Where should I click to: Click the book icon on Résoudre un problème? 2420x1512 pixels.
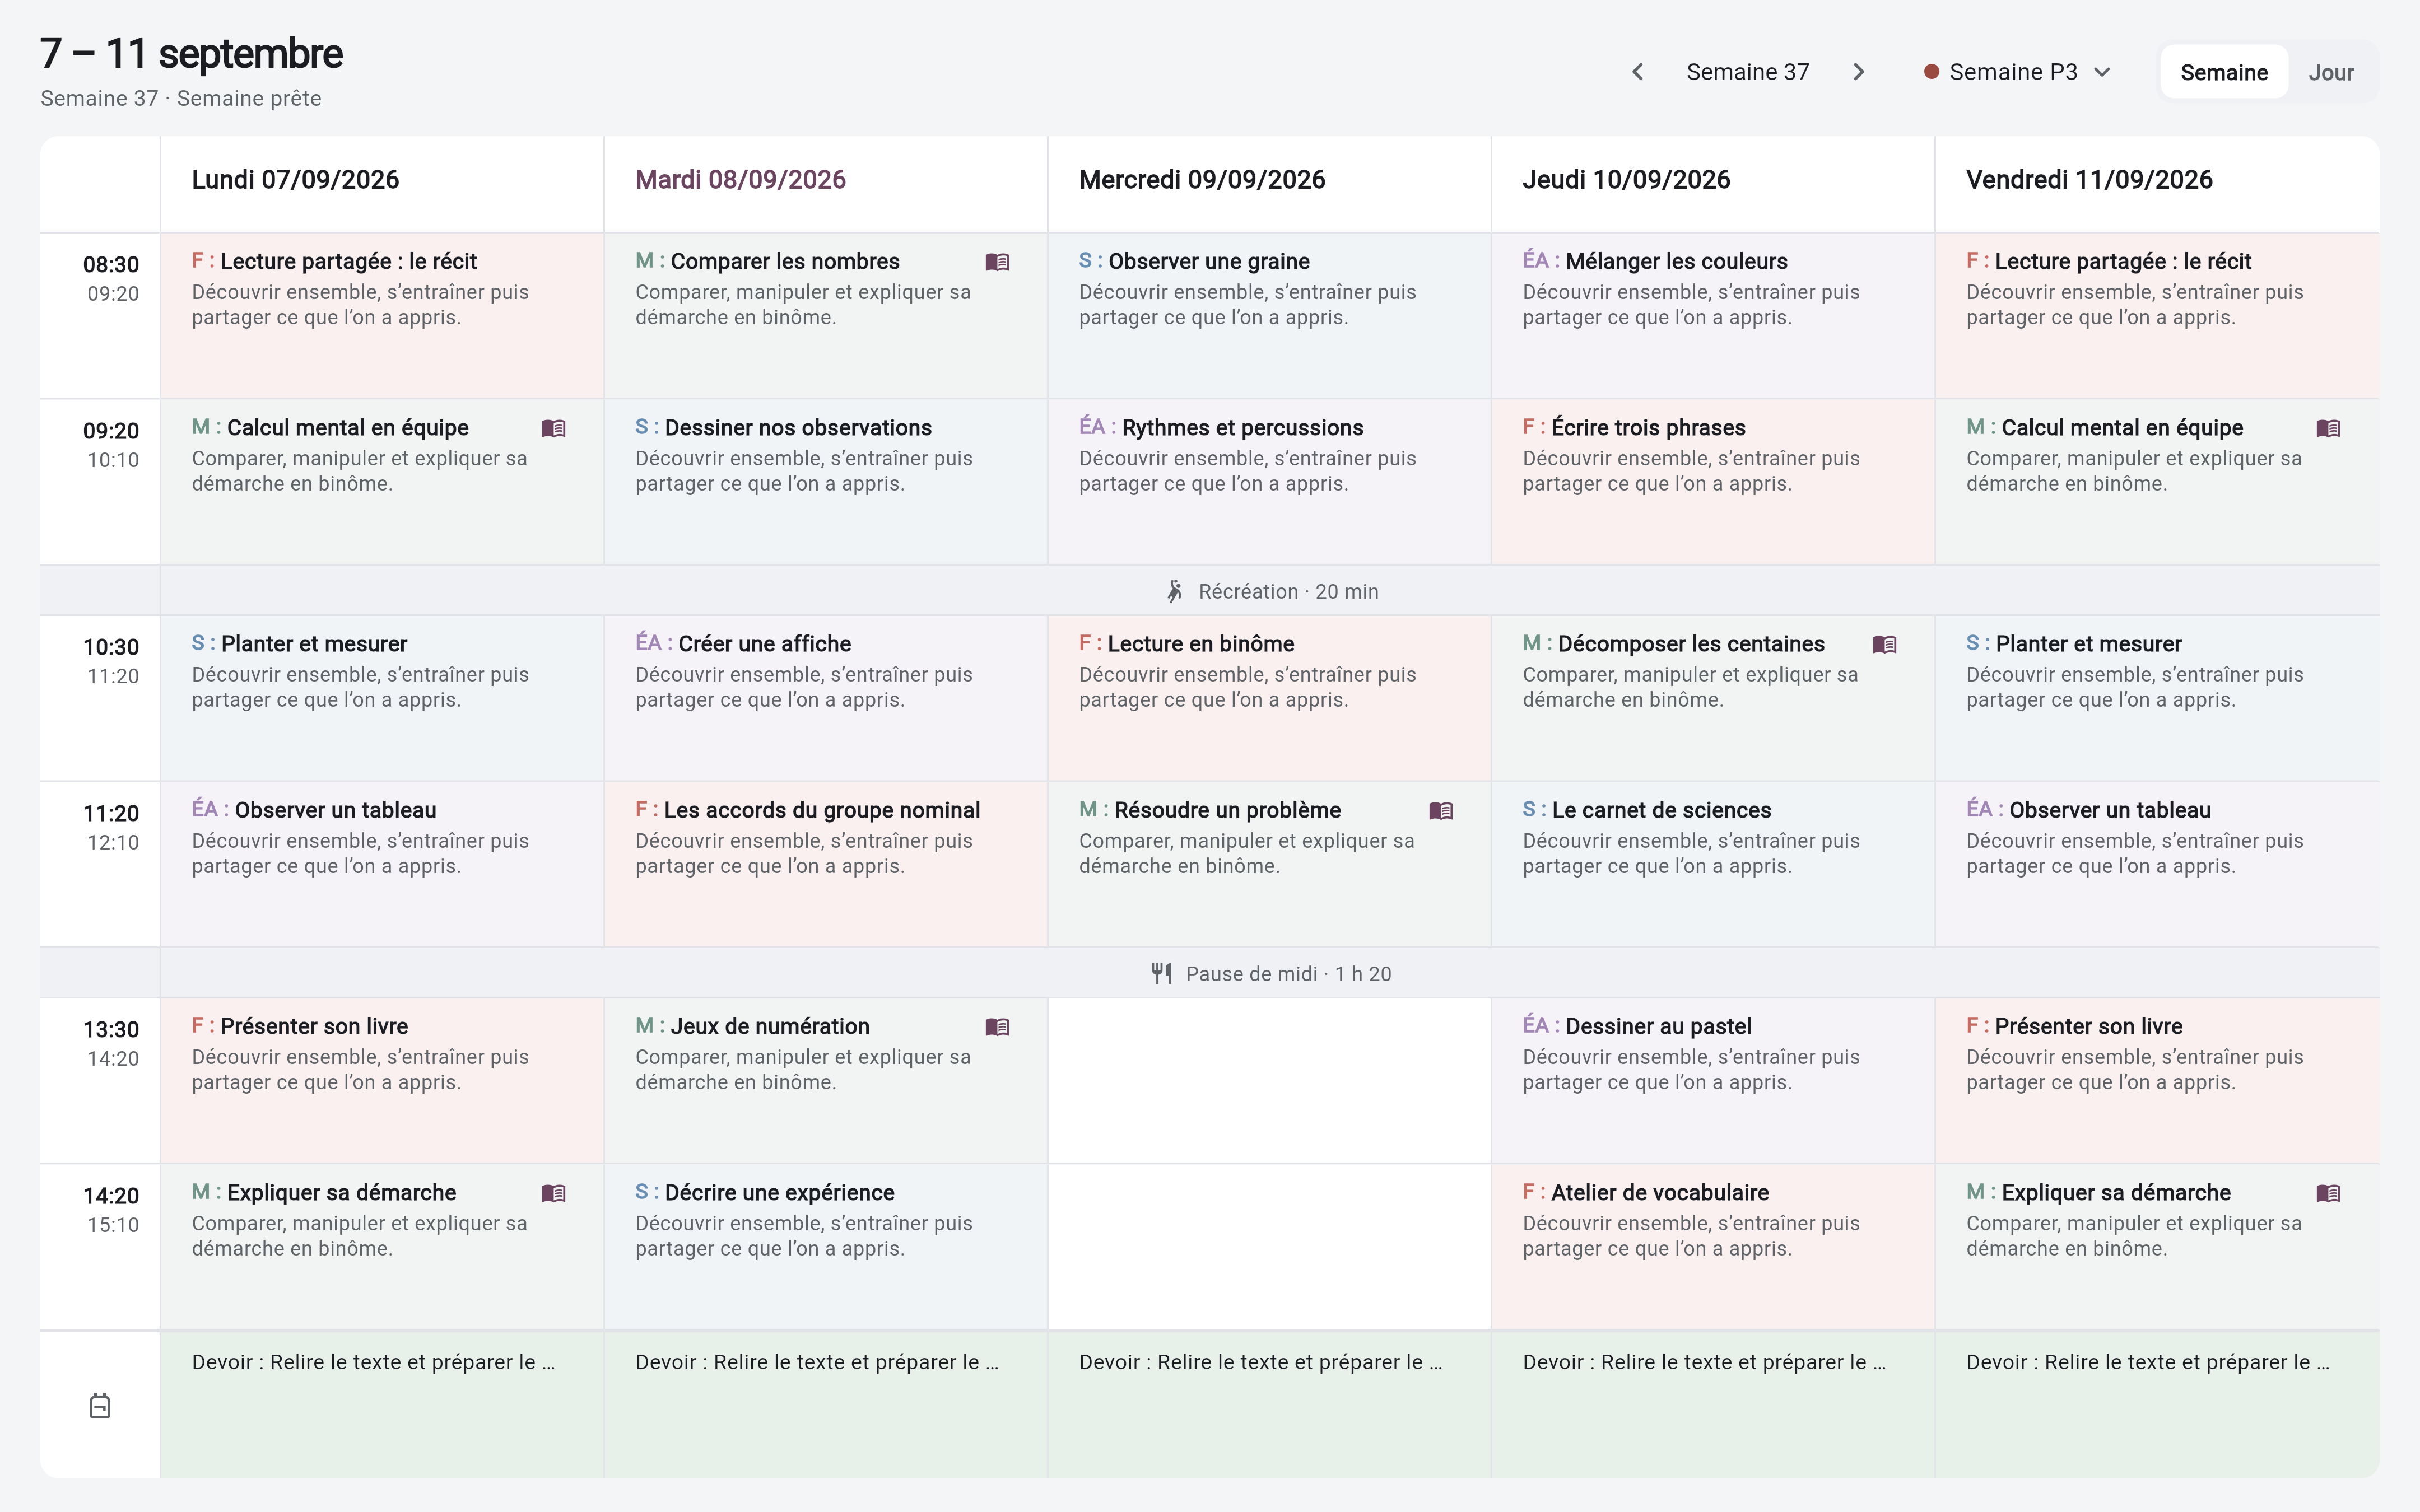click(1441, 811)
